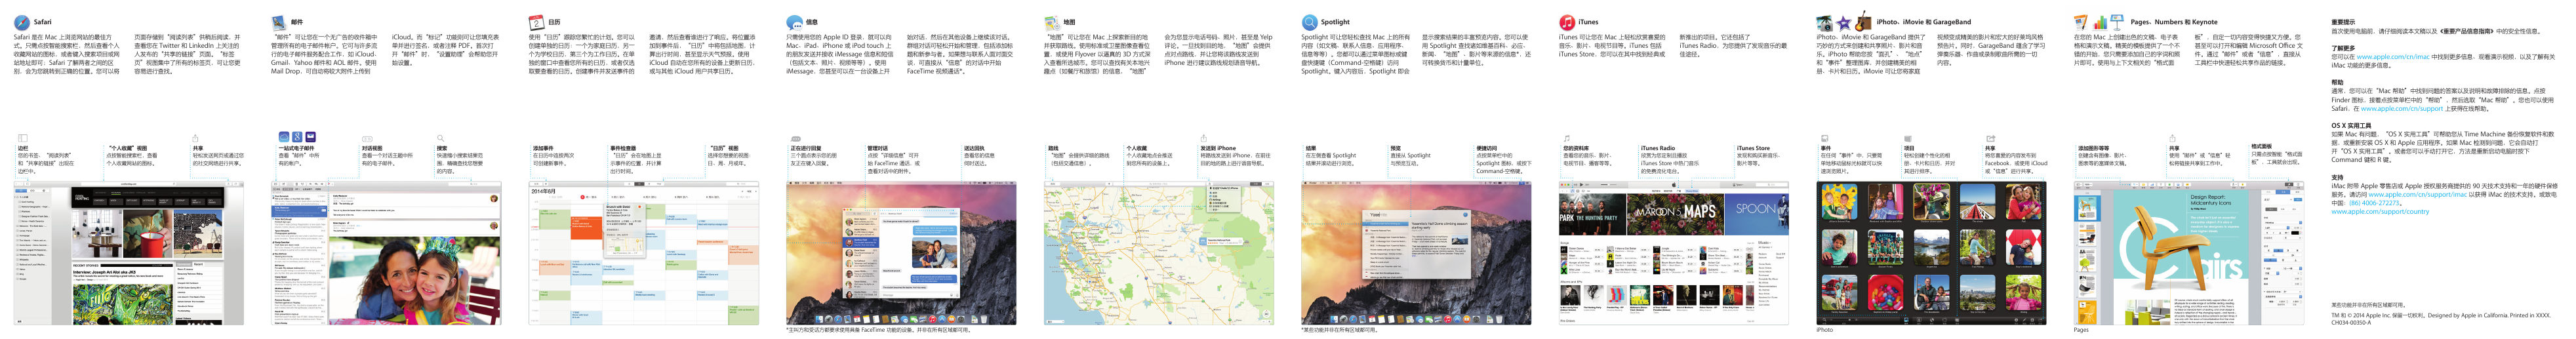This screenshot has width=2576, height=339.
Task: Click the red iTunes music note icon
Action: (1567, 22)
